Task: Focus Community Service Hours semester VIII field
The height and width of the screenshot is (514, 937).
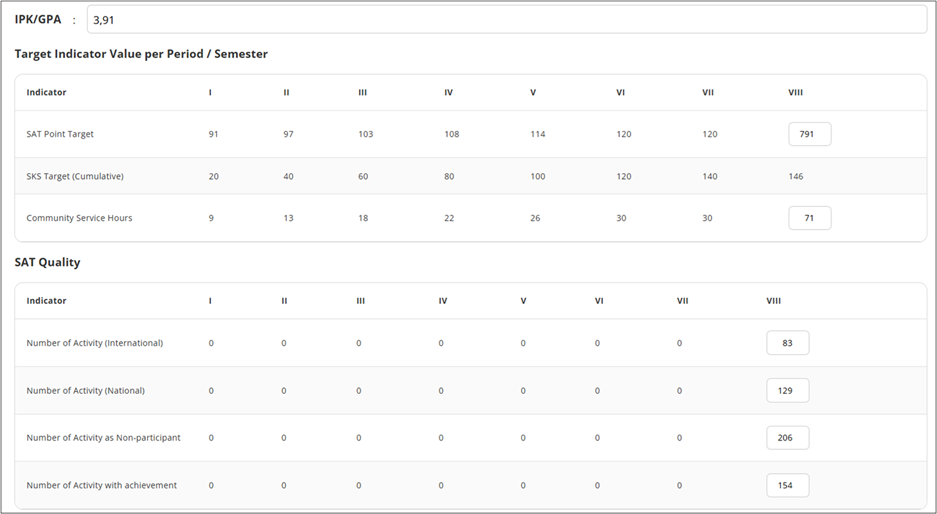Action: click(809, 218)
